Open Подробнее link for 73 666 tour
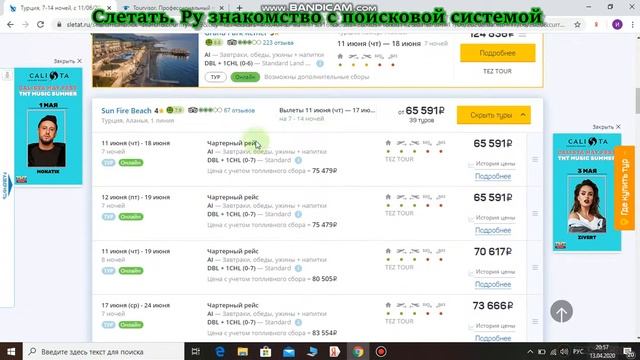Image resolution: width=640 pixels, height=360 pixels. 493,338
